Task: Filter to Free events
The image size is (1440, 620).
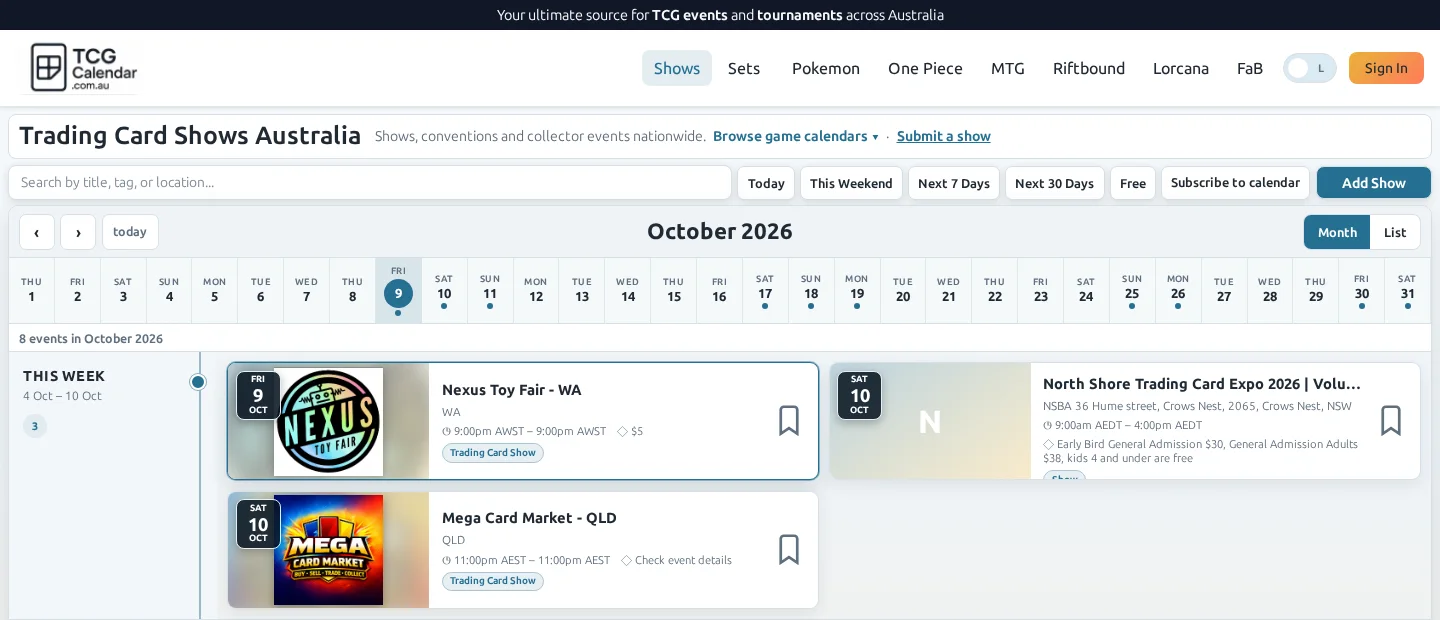Action: [x=1133, y=183]
